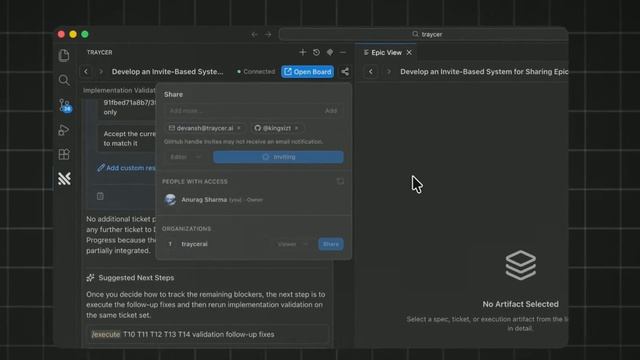Go forward with Epic View right chevron
Image resolution: width=640 pixels, height=360 pixels.
point(389,72)
